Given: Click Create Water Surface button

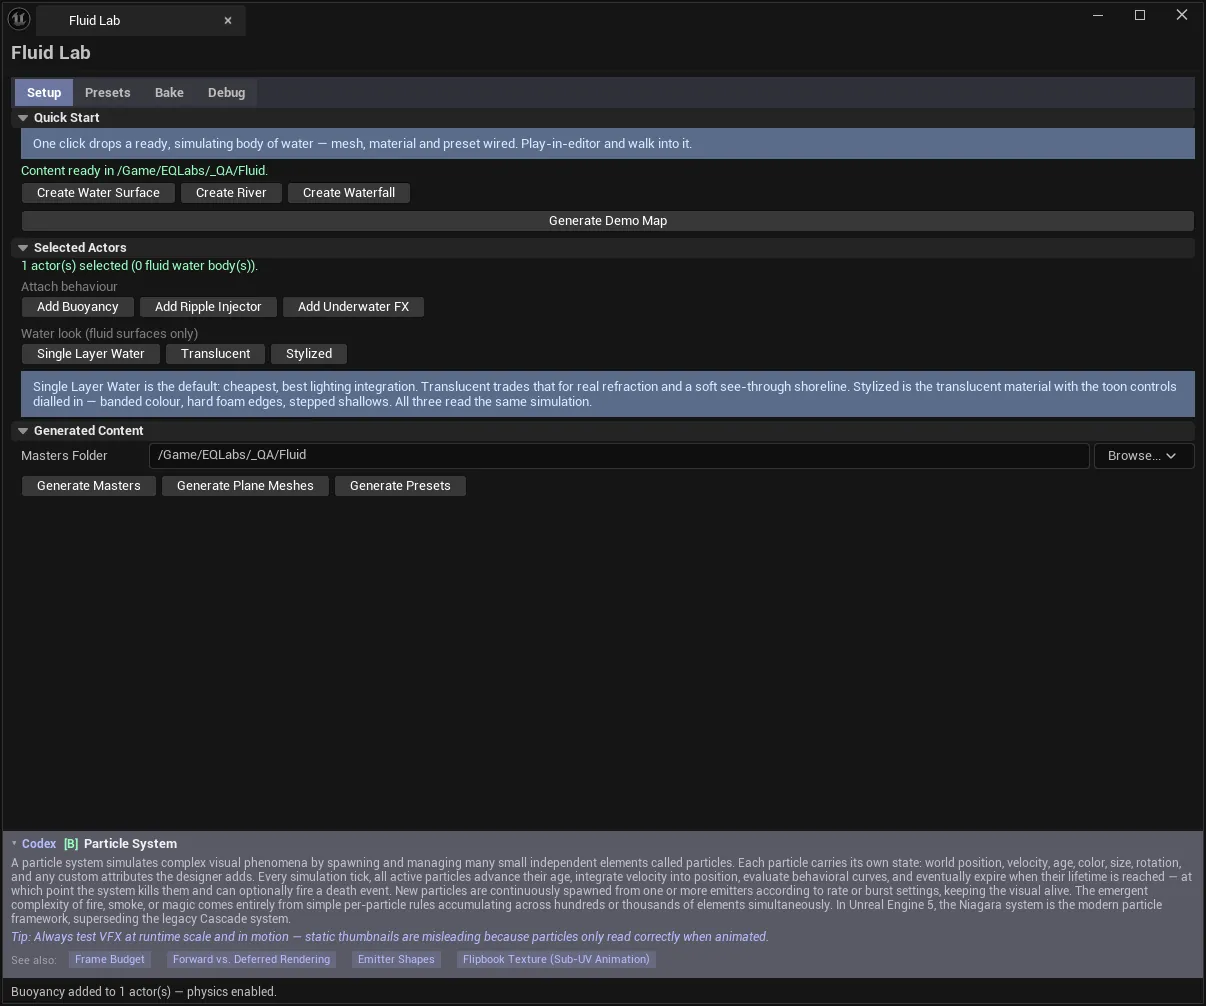Looking at the screenshot, I should pyautogui.click(x=98, y=193).
